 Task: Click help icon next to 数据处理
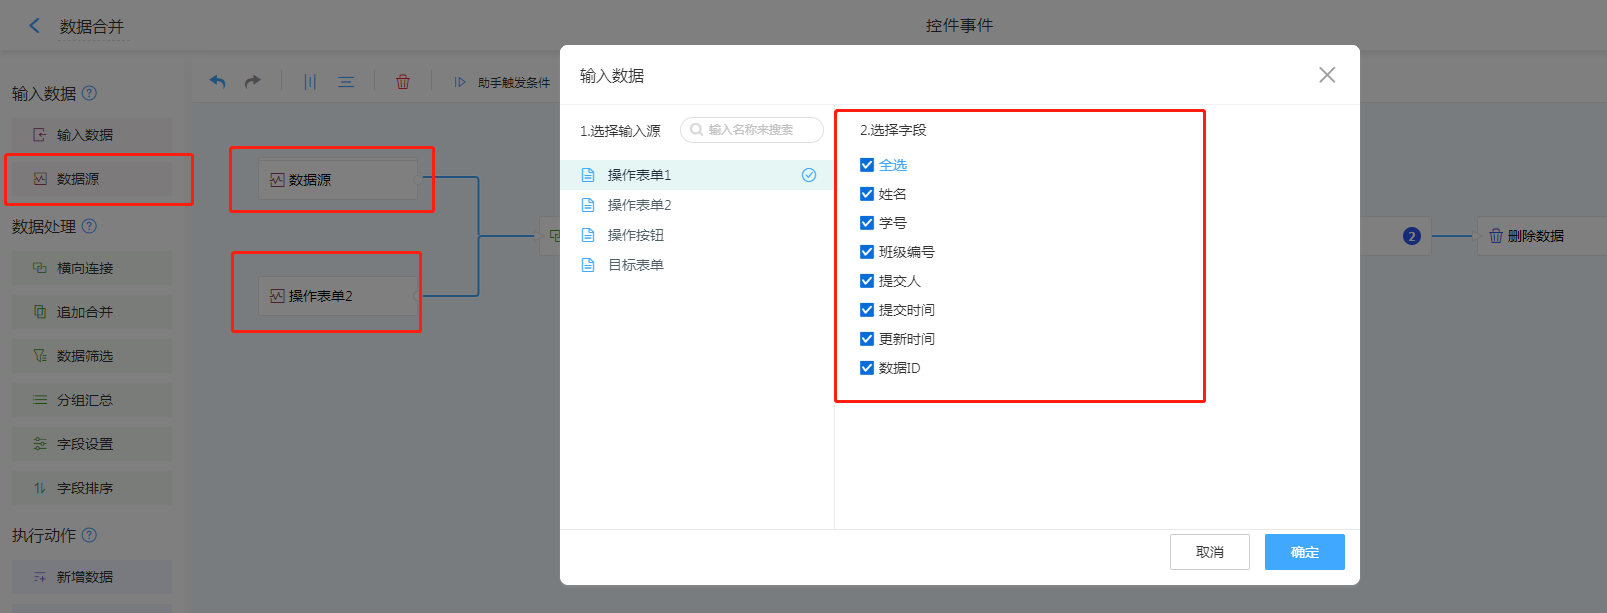[x=89, y=226]
